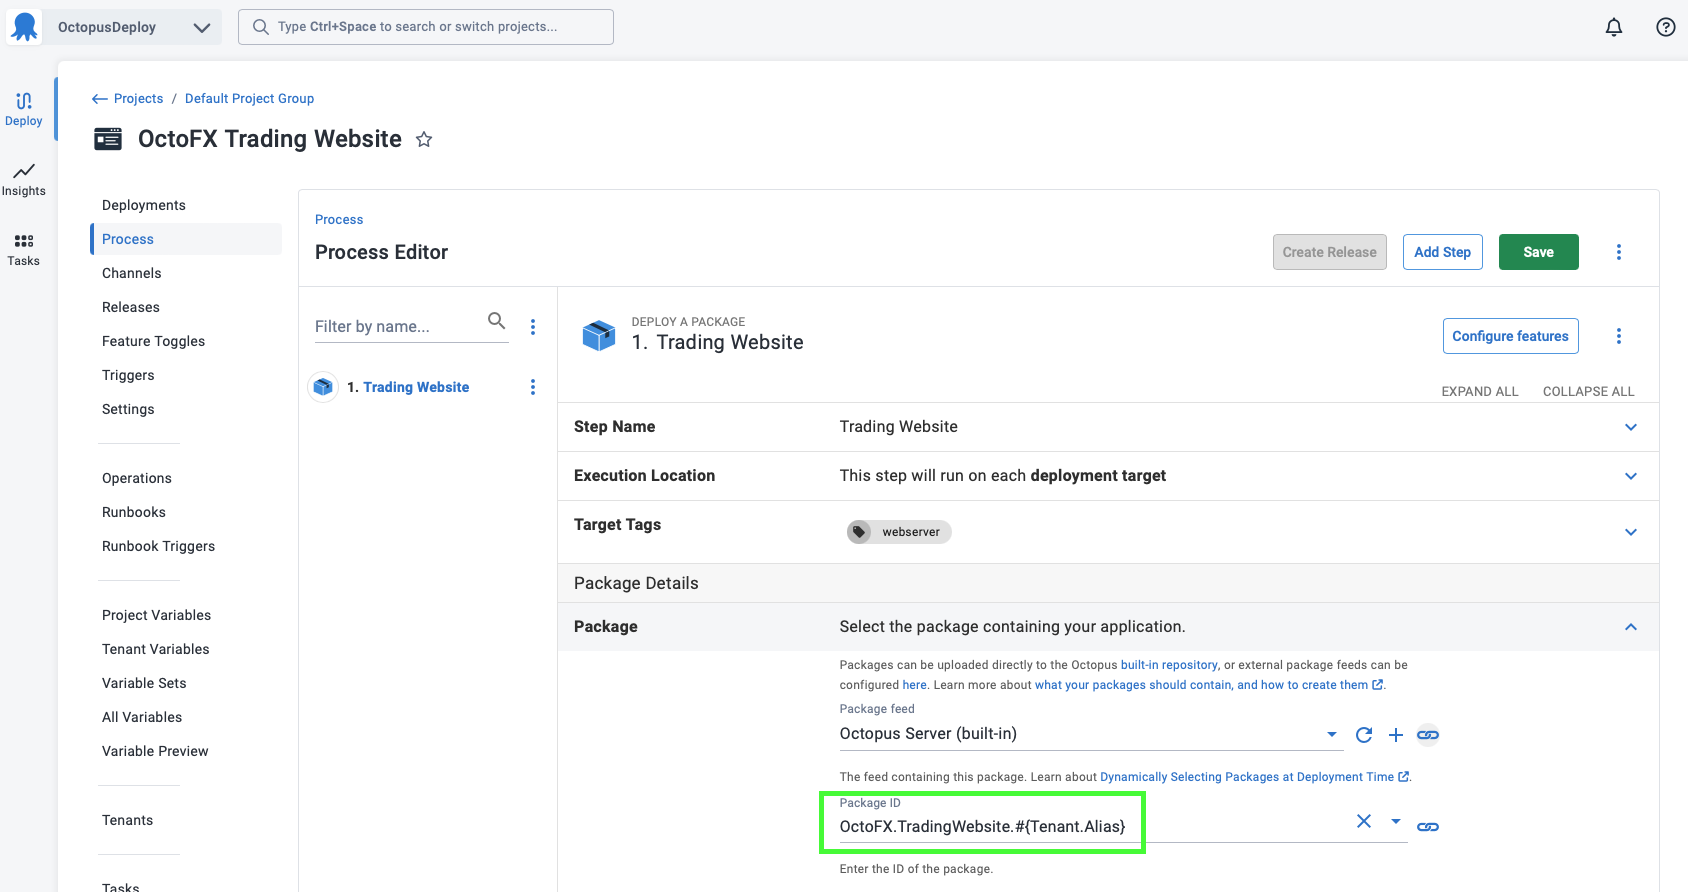Open project Settings page

128,409
